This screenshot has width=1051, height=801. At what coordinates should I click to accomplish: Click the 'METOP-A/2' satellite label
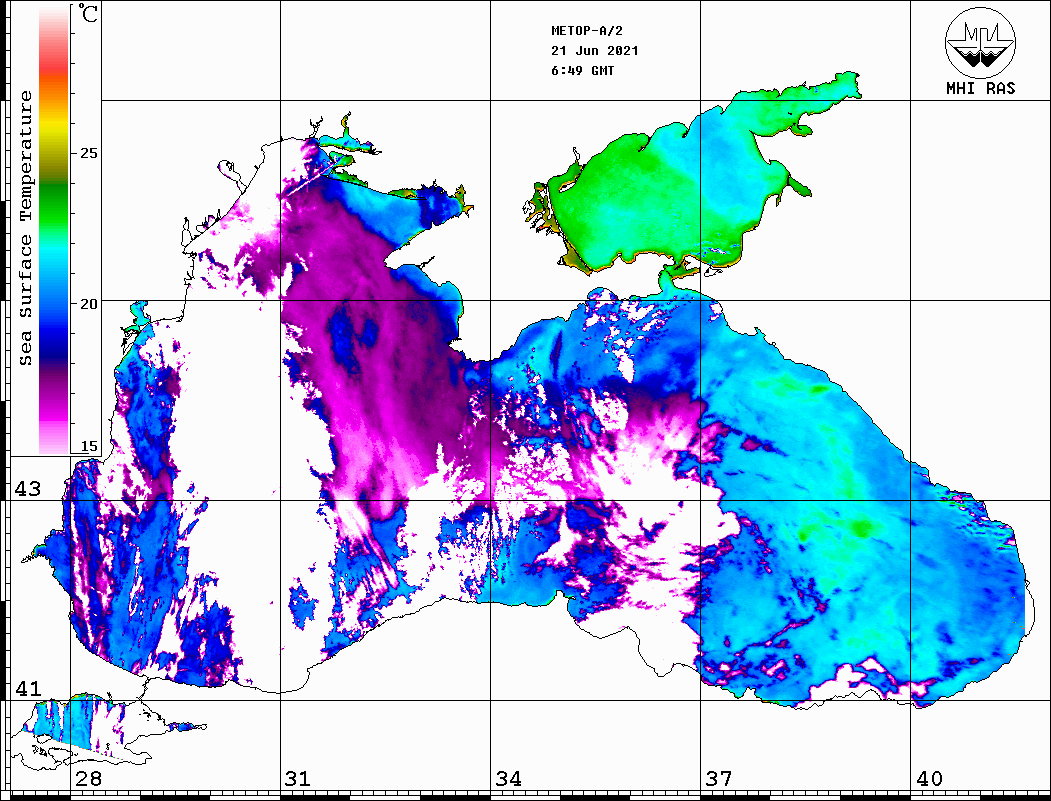coord(586,31)
